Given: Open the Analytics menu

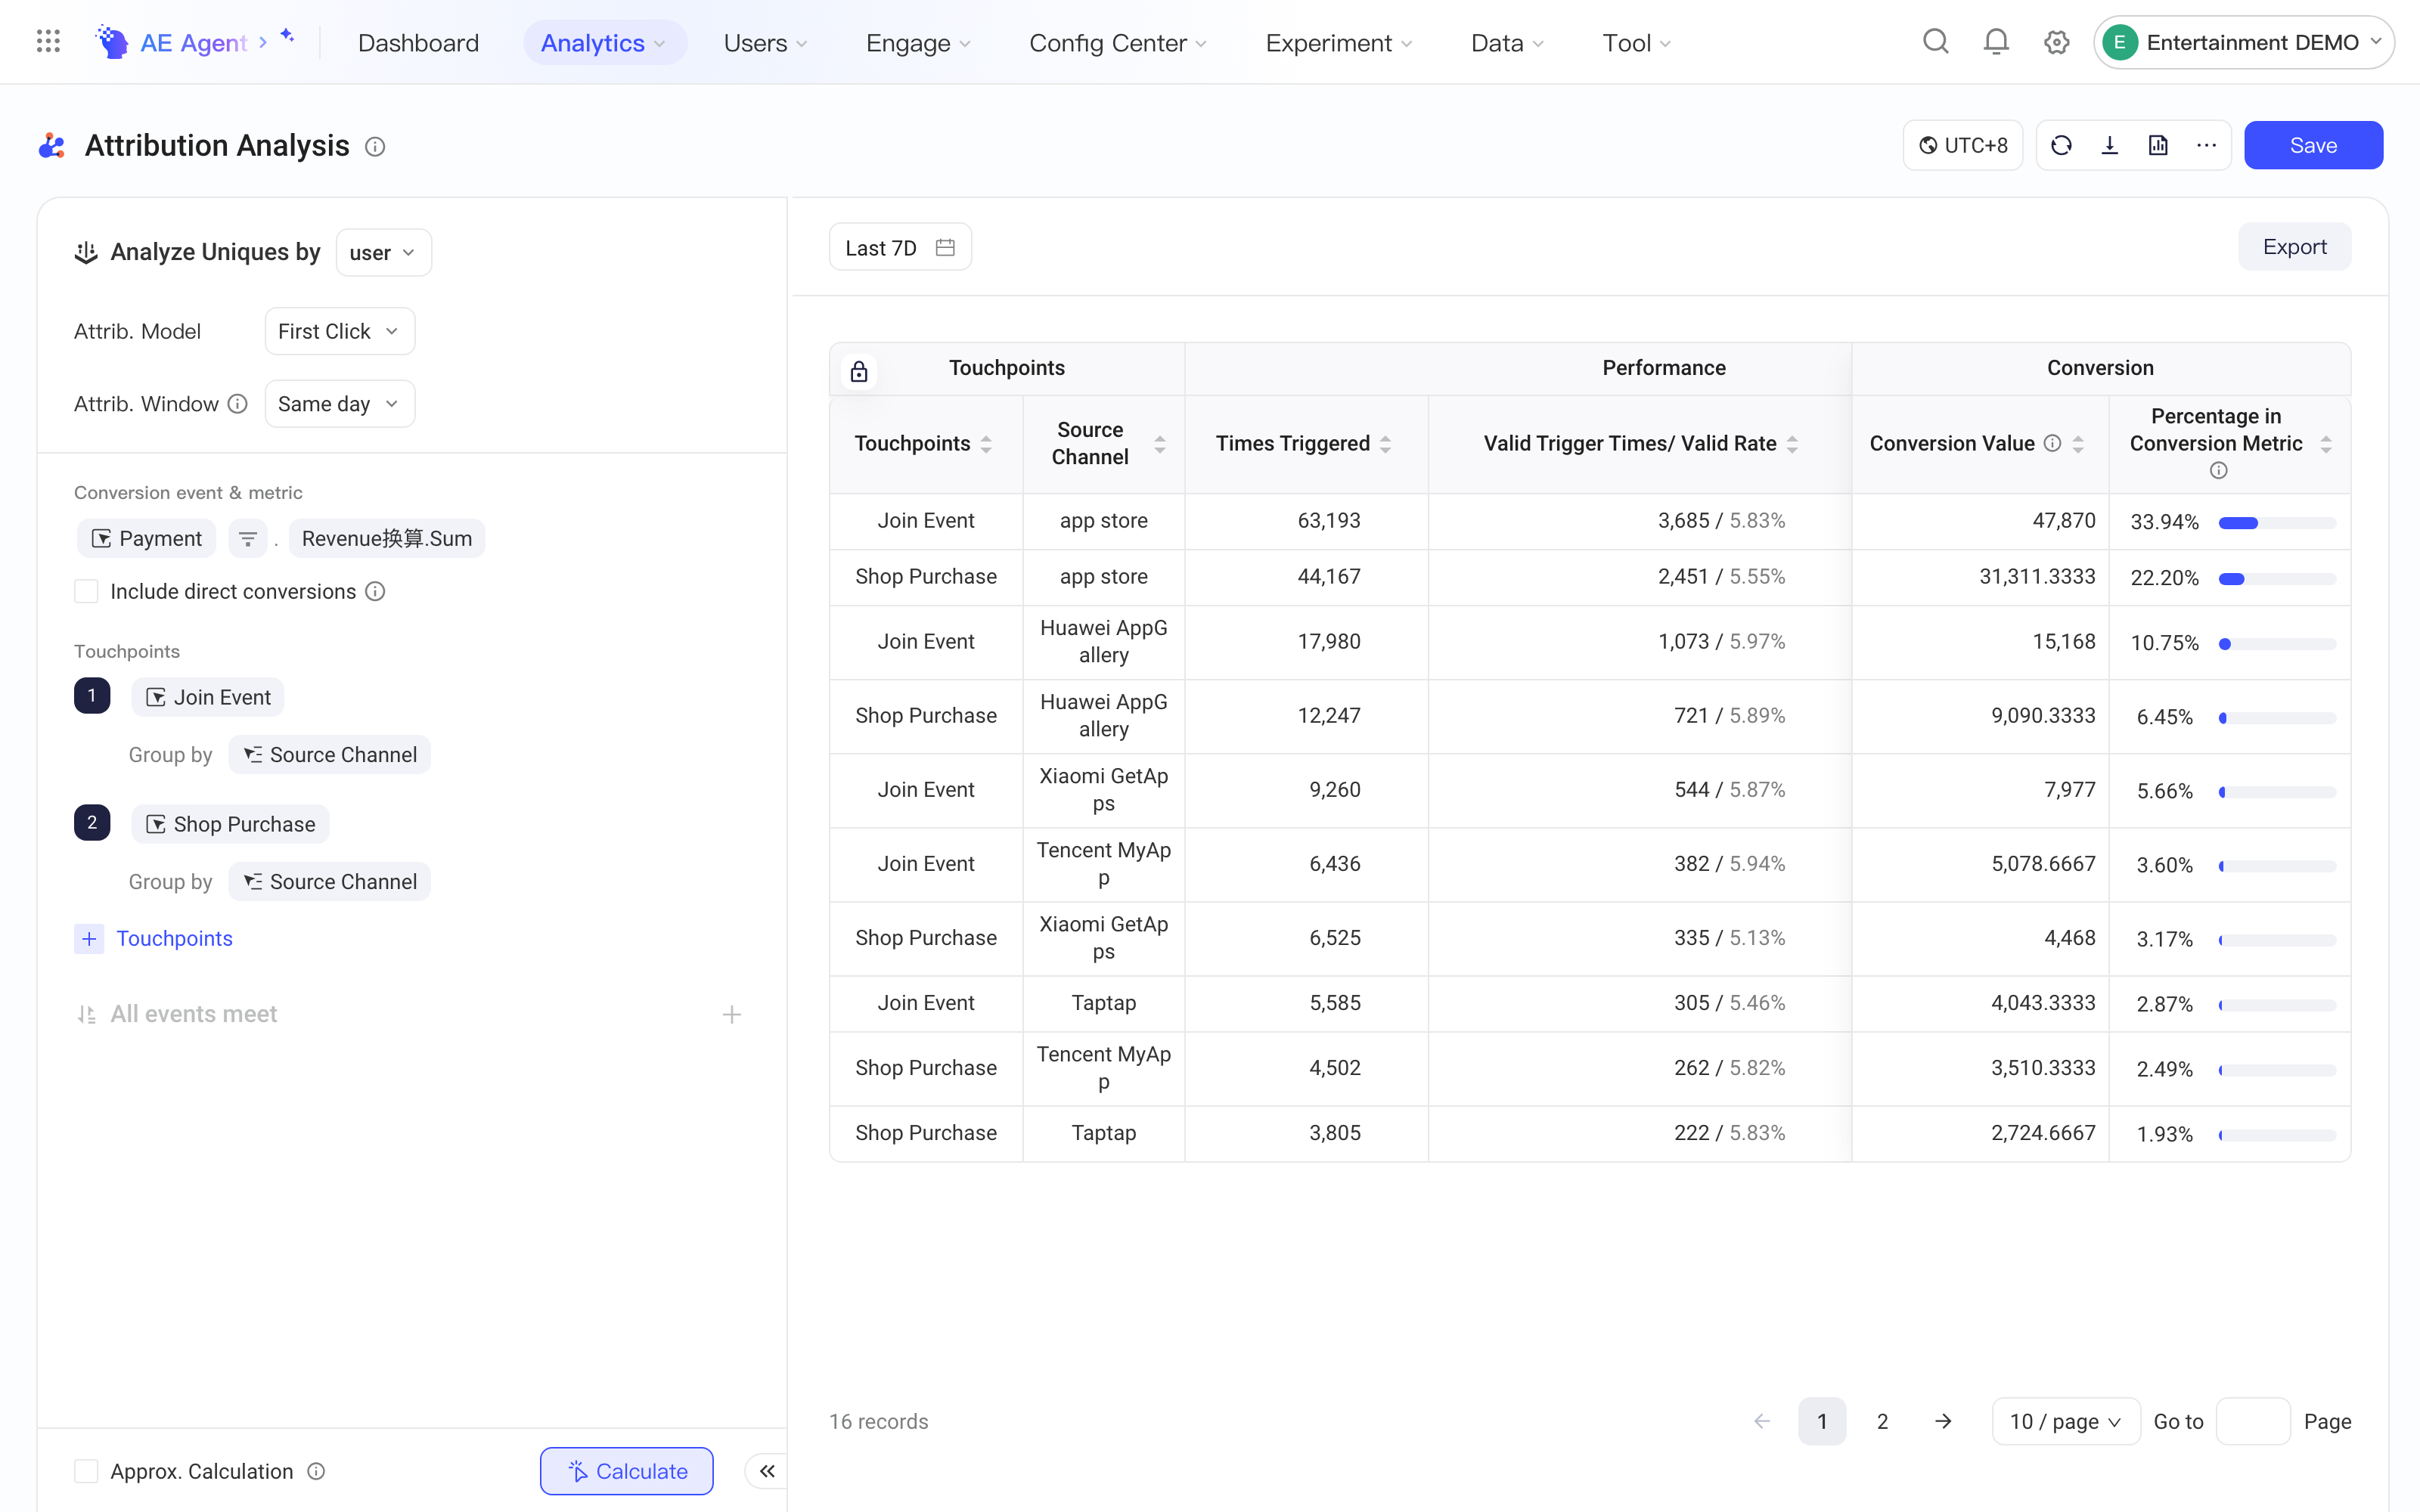Looking at the screenshot, I should (604, 42).
